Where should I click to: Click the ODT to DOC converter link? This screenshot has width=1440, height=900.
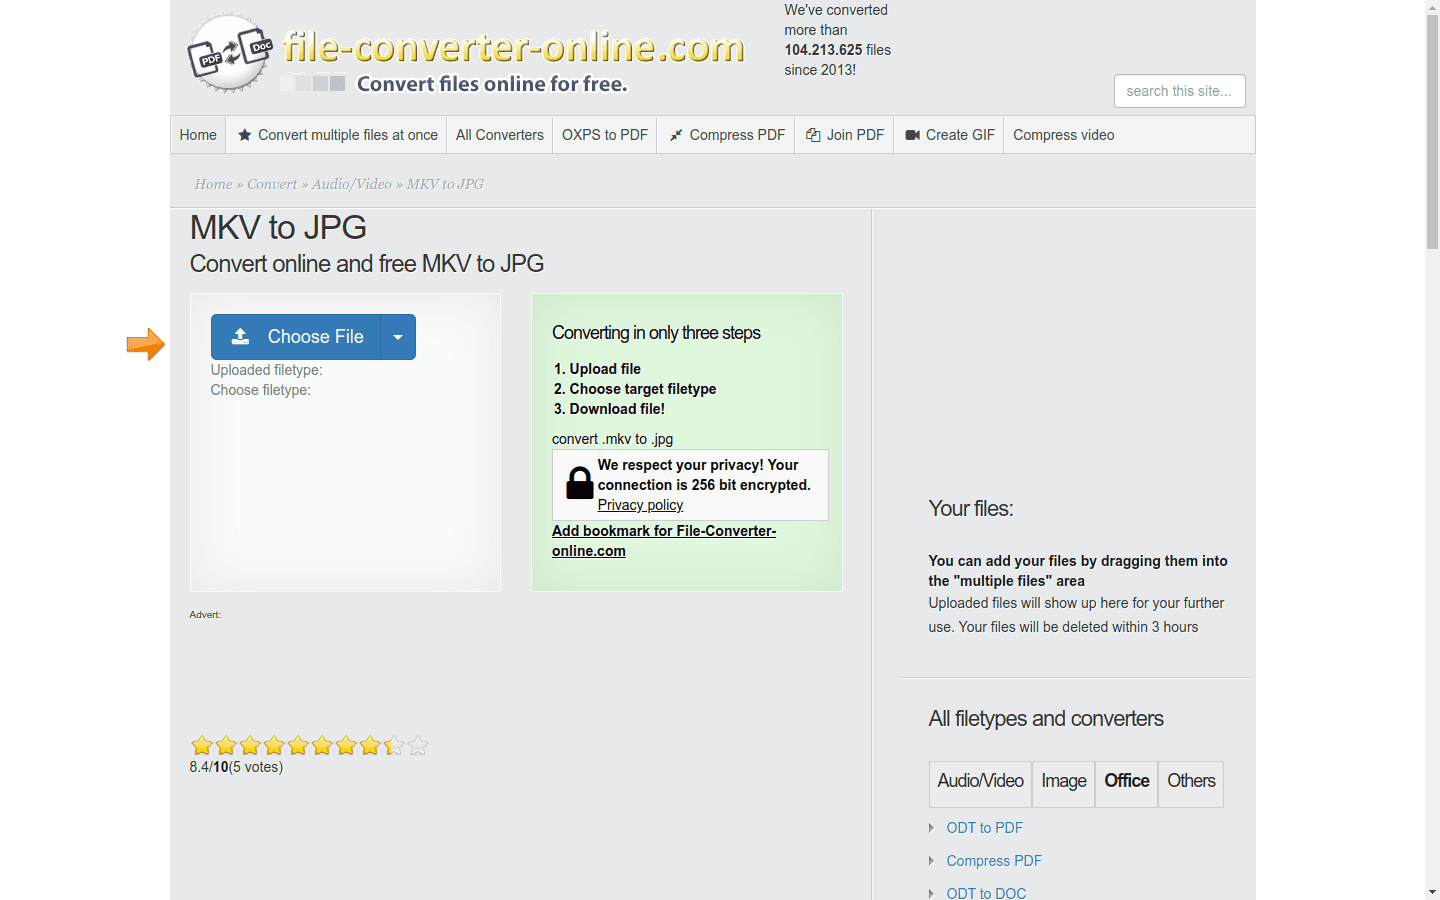986,893
